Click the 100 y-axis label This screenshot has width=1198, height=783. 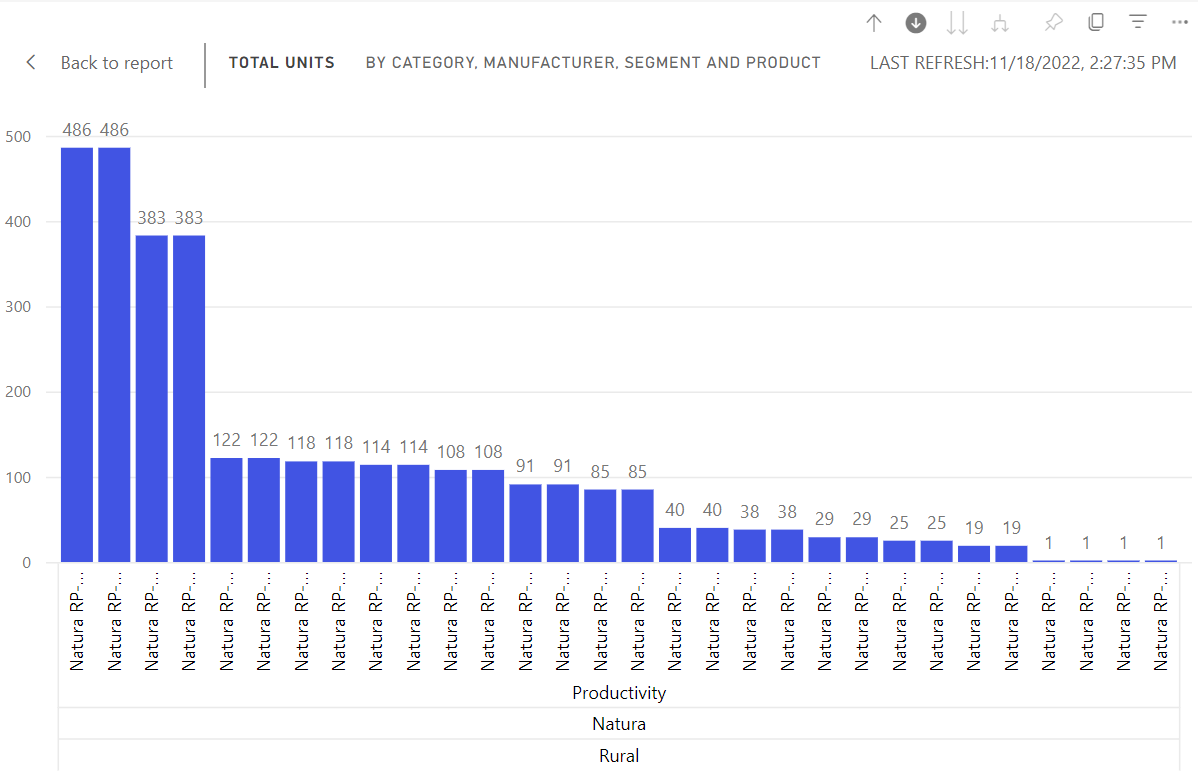pyautogui.click(x=18, y=477)
